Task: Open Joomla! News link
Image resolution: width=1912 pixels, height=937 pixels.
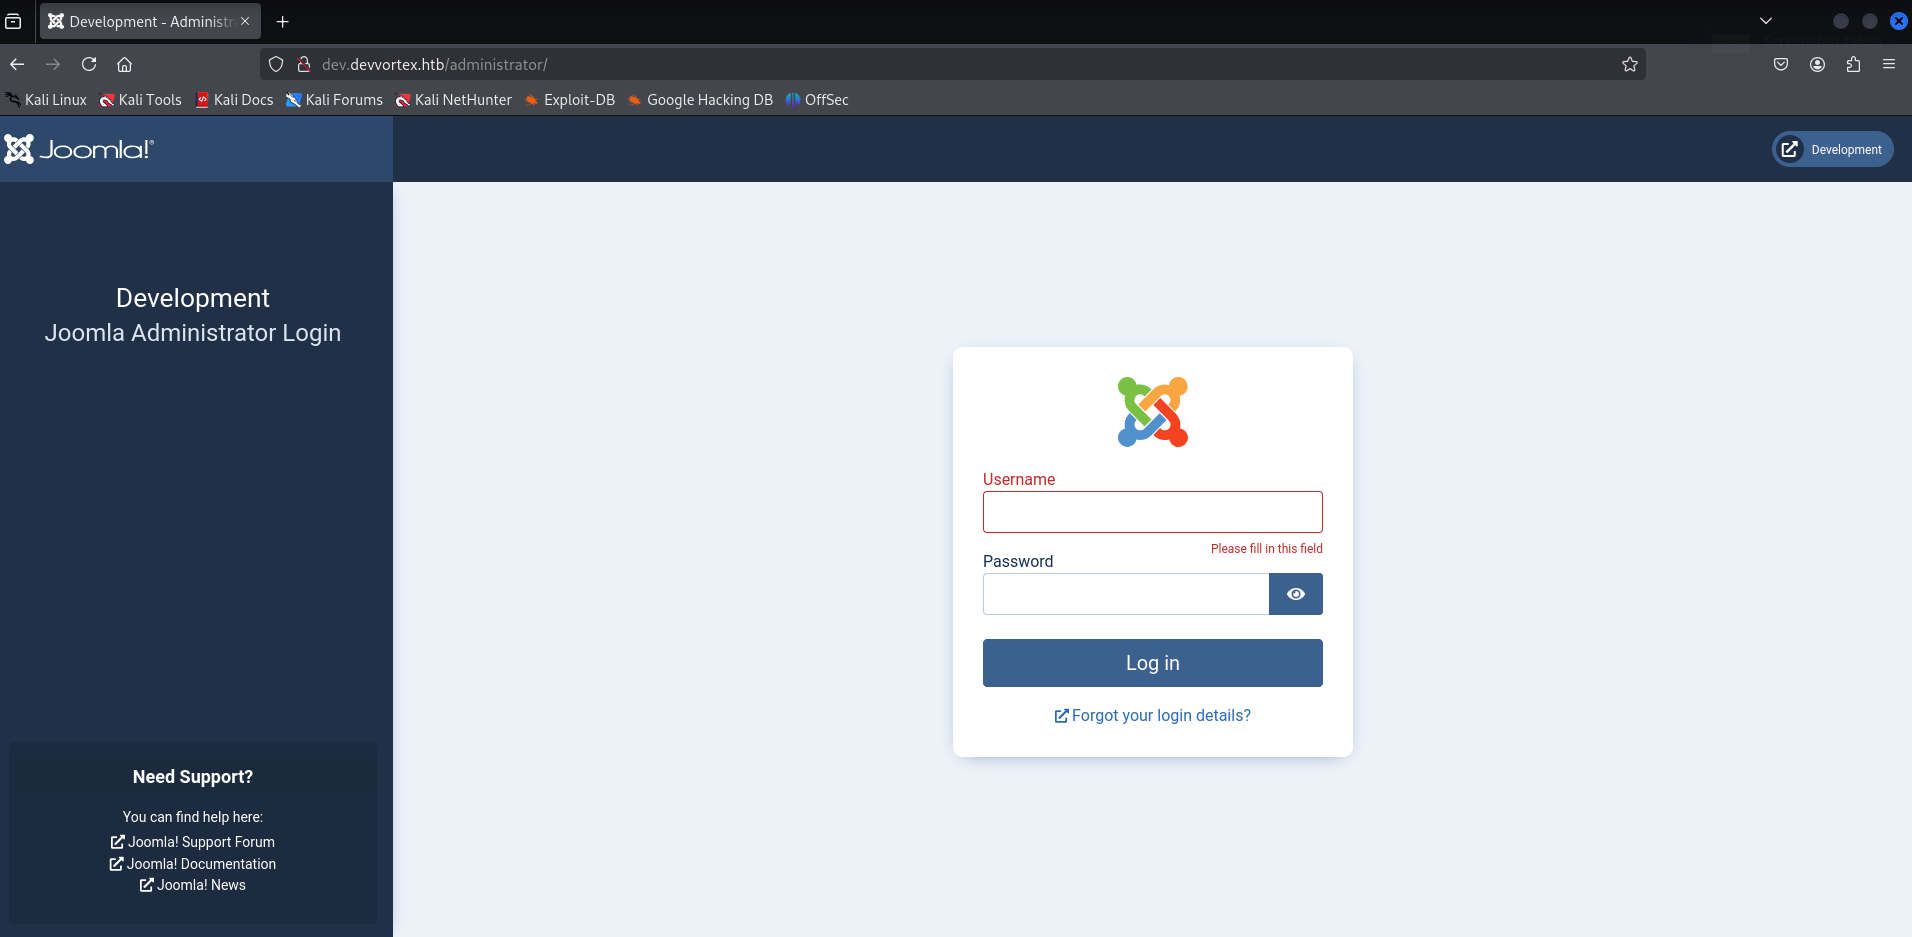Action: click(193, 885)
